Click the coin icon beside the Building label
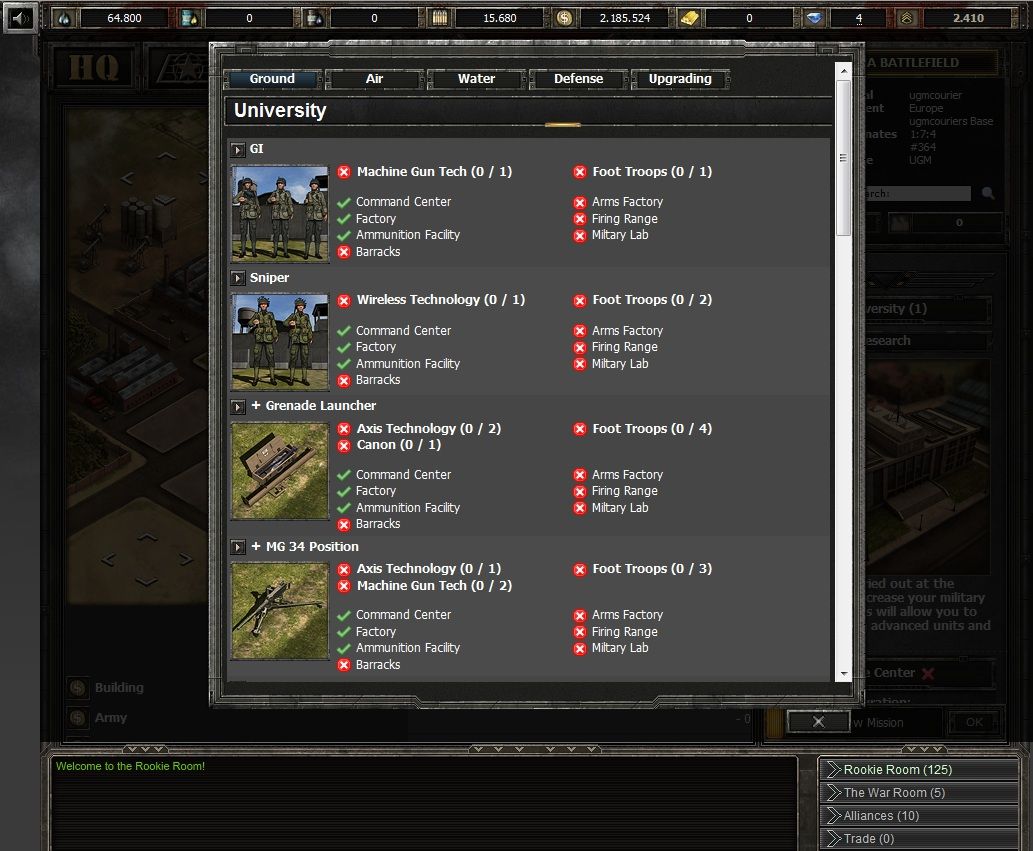The width and height of the screenshot is (1033, 851). pos(77,688)
